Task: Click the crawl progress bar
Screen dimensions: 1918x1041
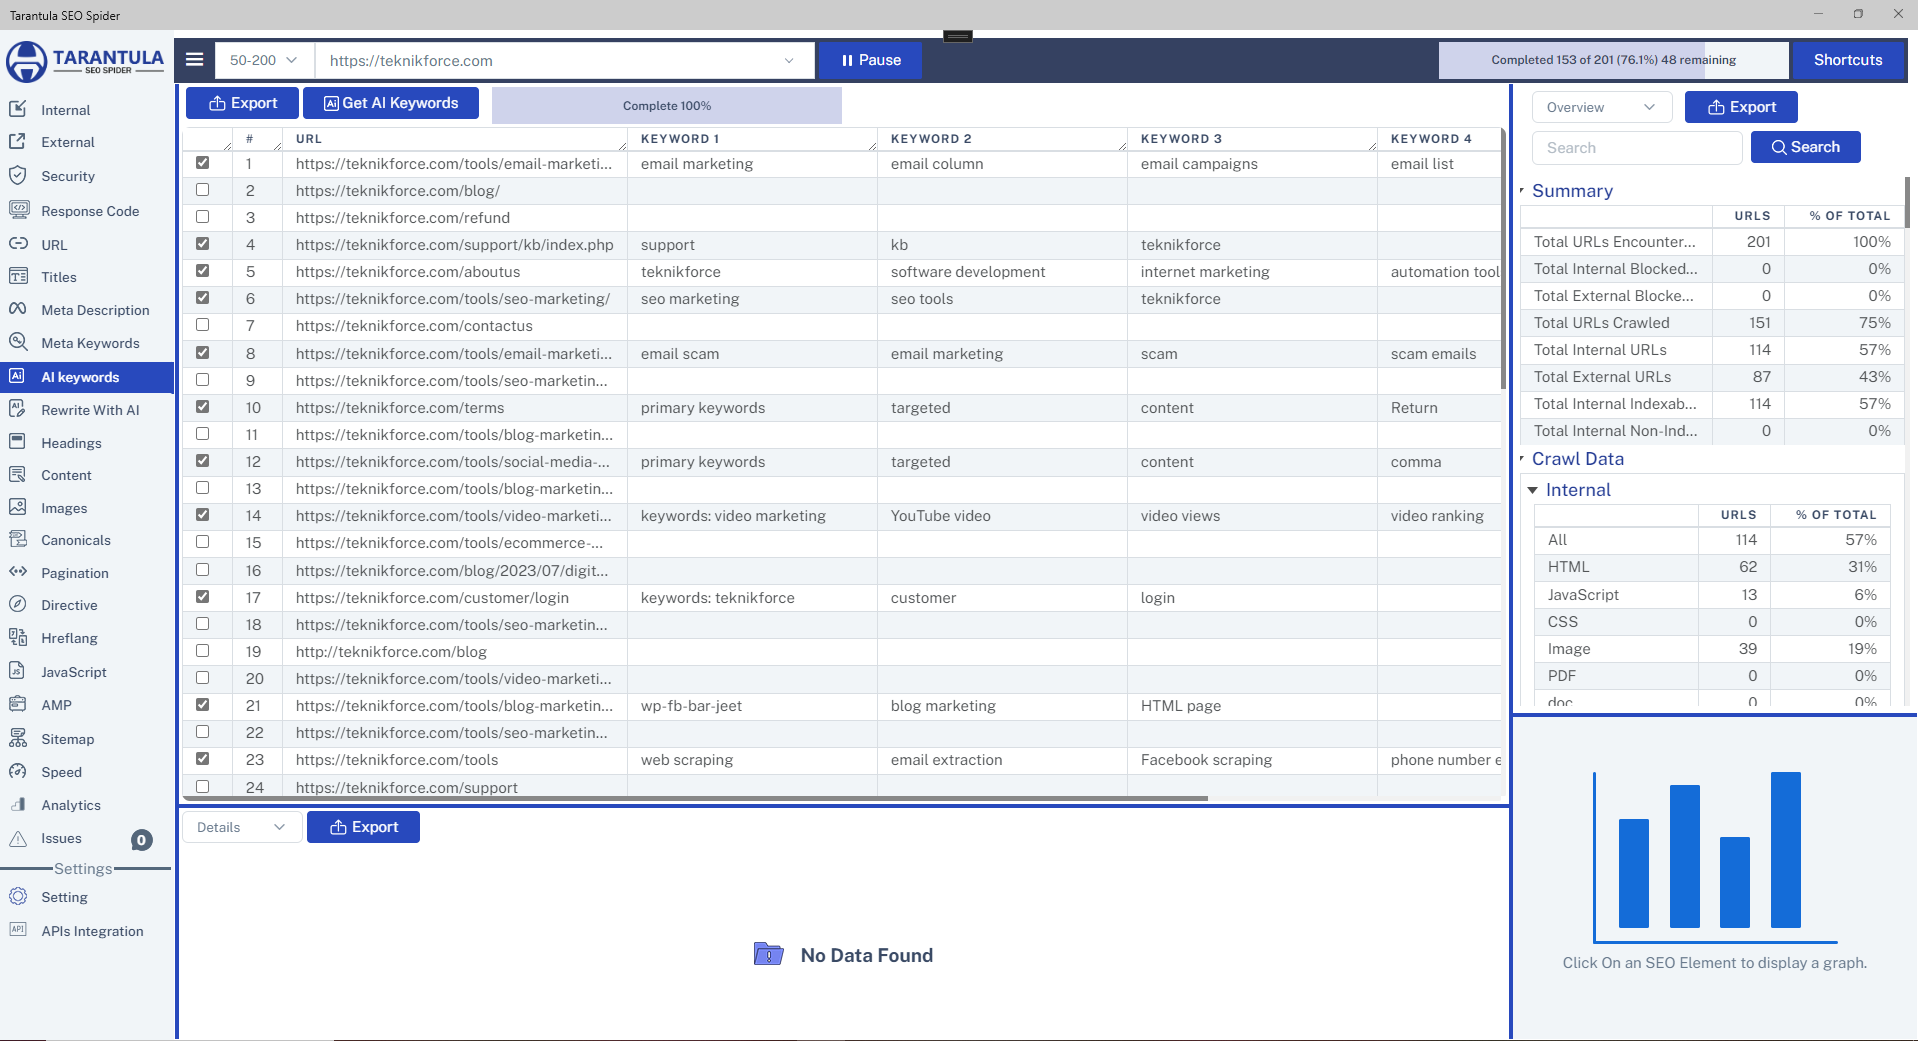Action: tap(1613, 60)
